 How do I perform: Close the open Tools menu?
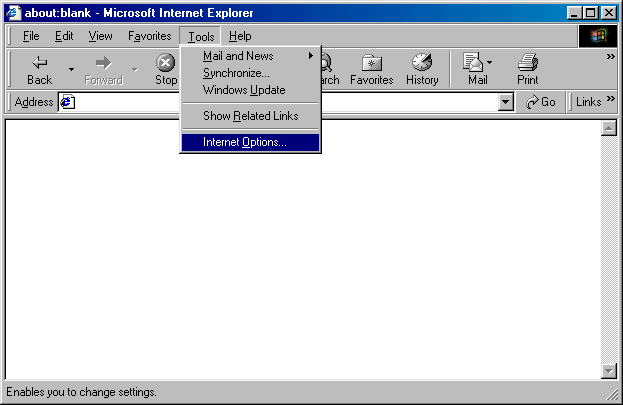201,37
